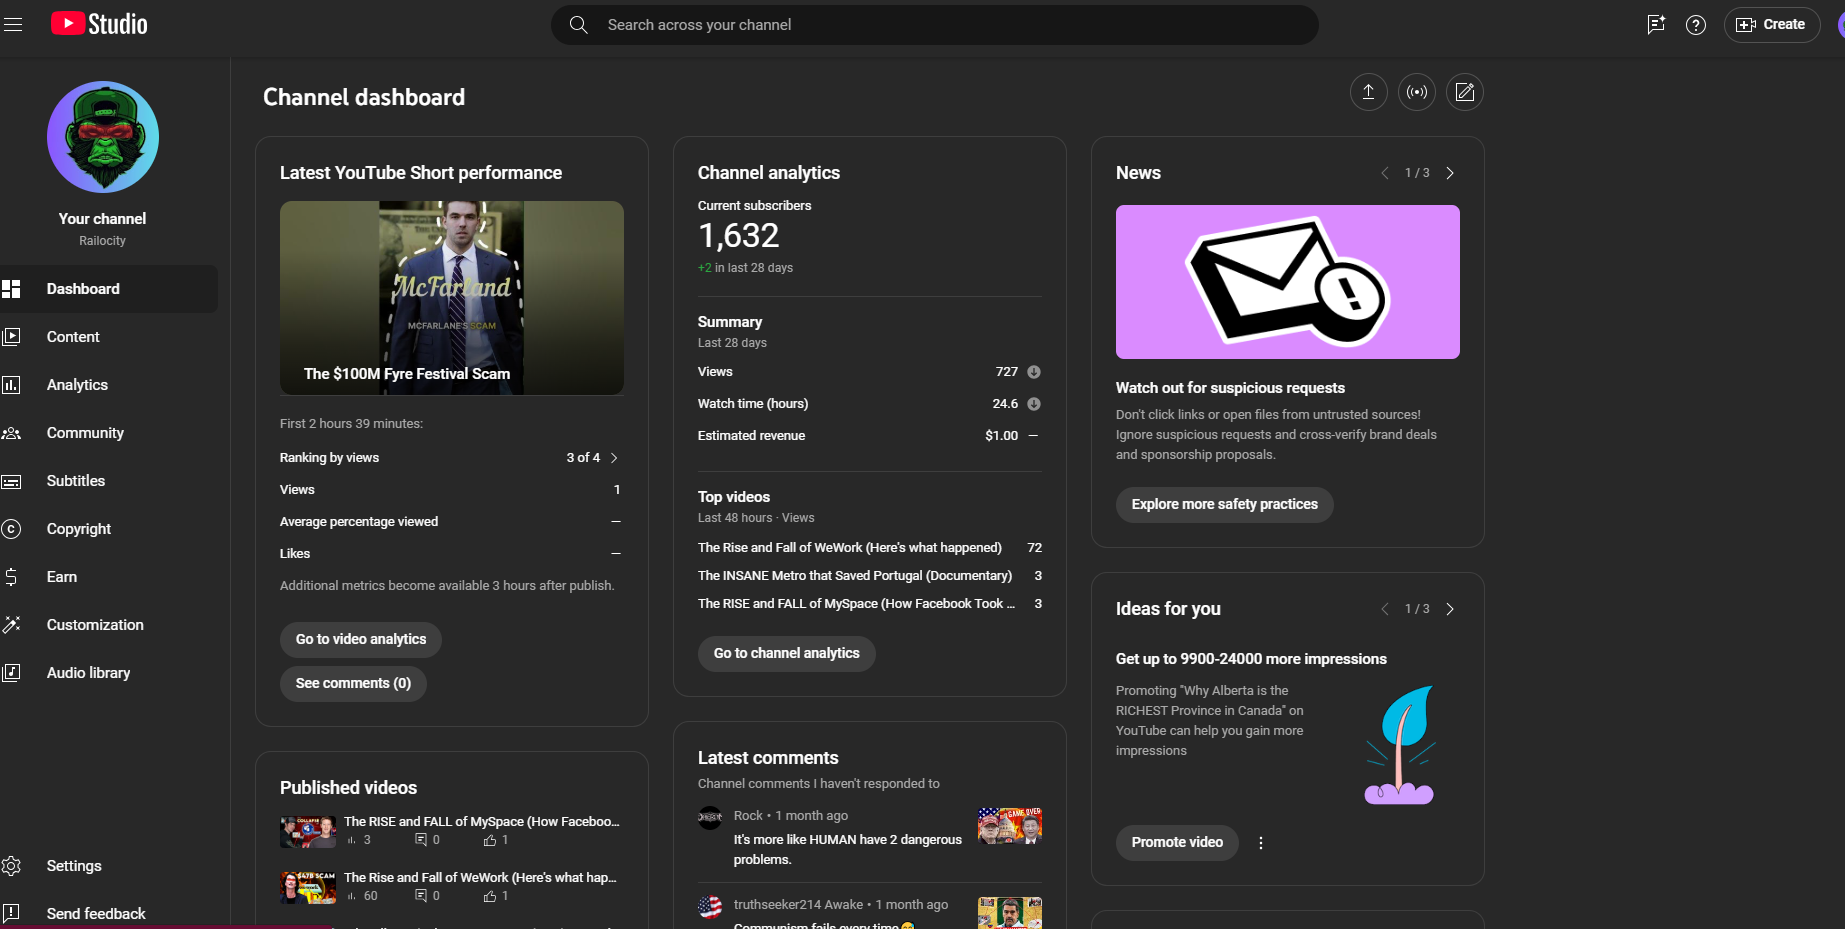
Task: Open the hamburger navigation menu
Action: pos(13,24)
